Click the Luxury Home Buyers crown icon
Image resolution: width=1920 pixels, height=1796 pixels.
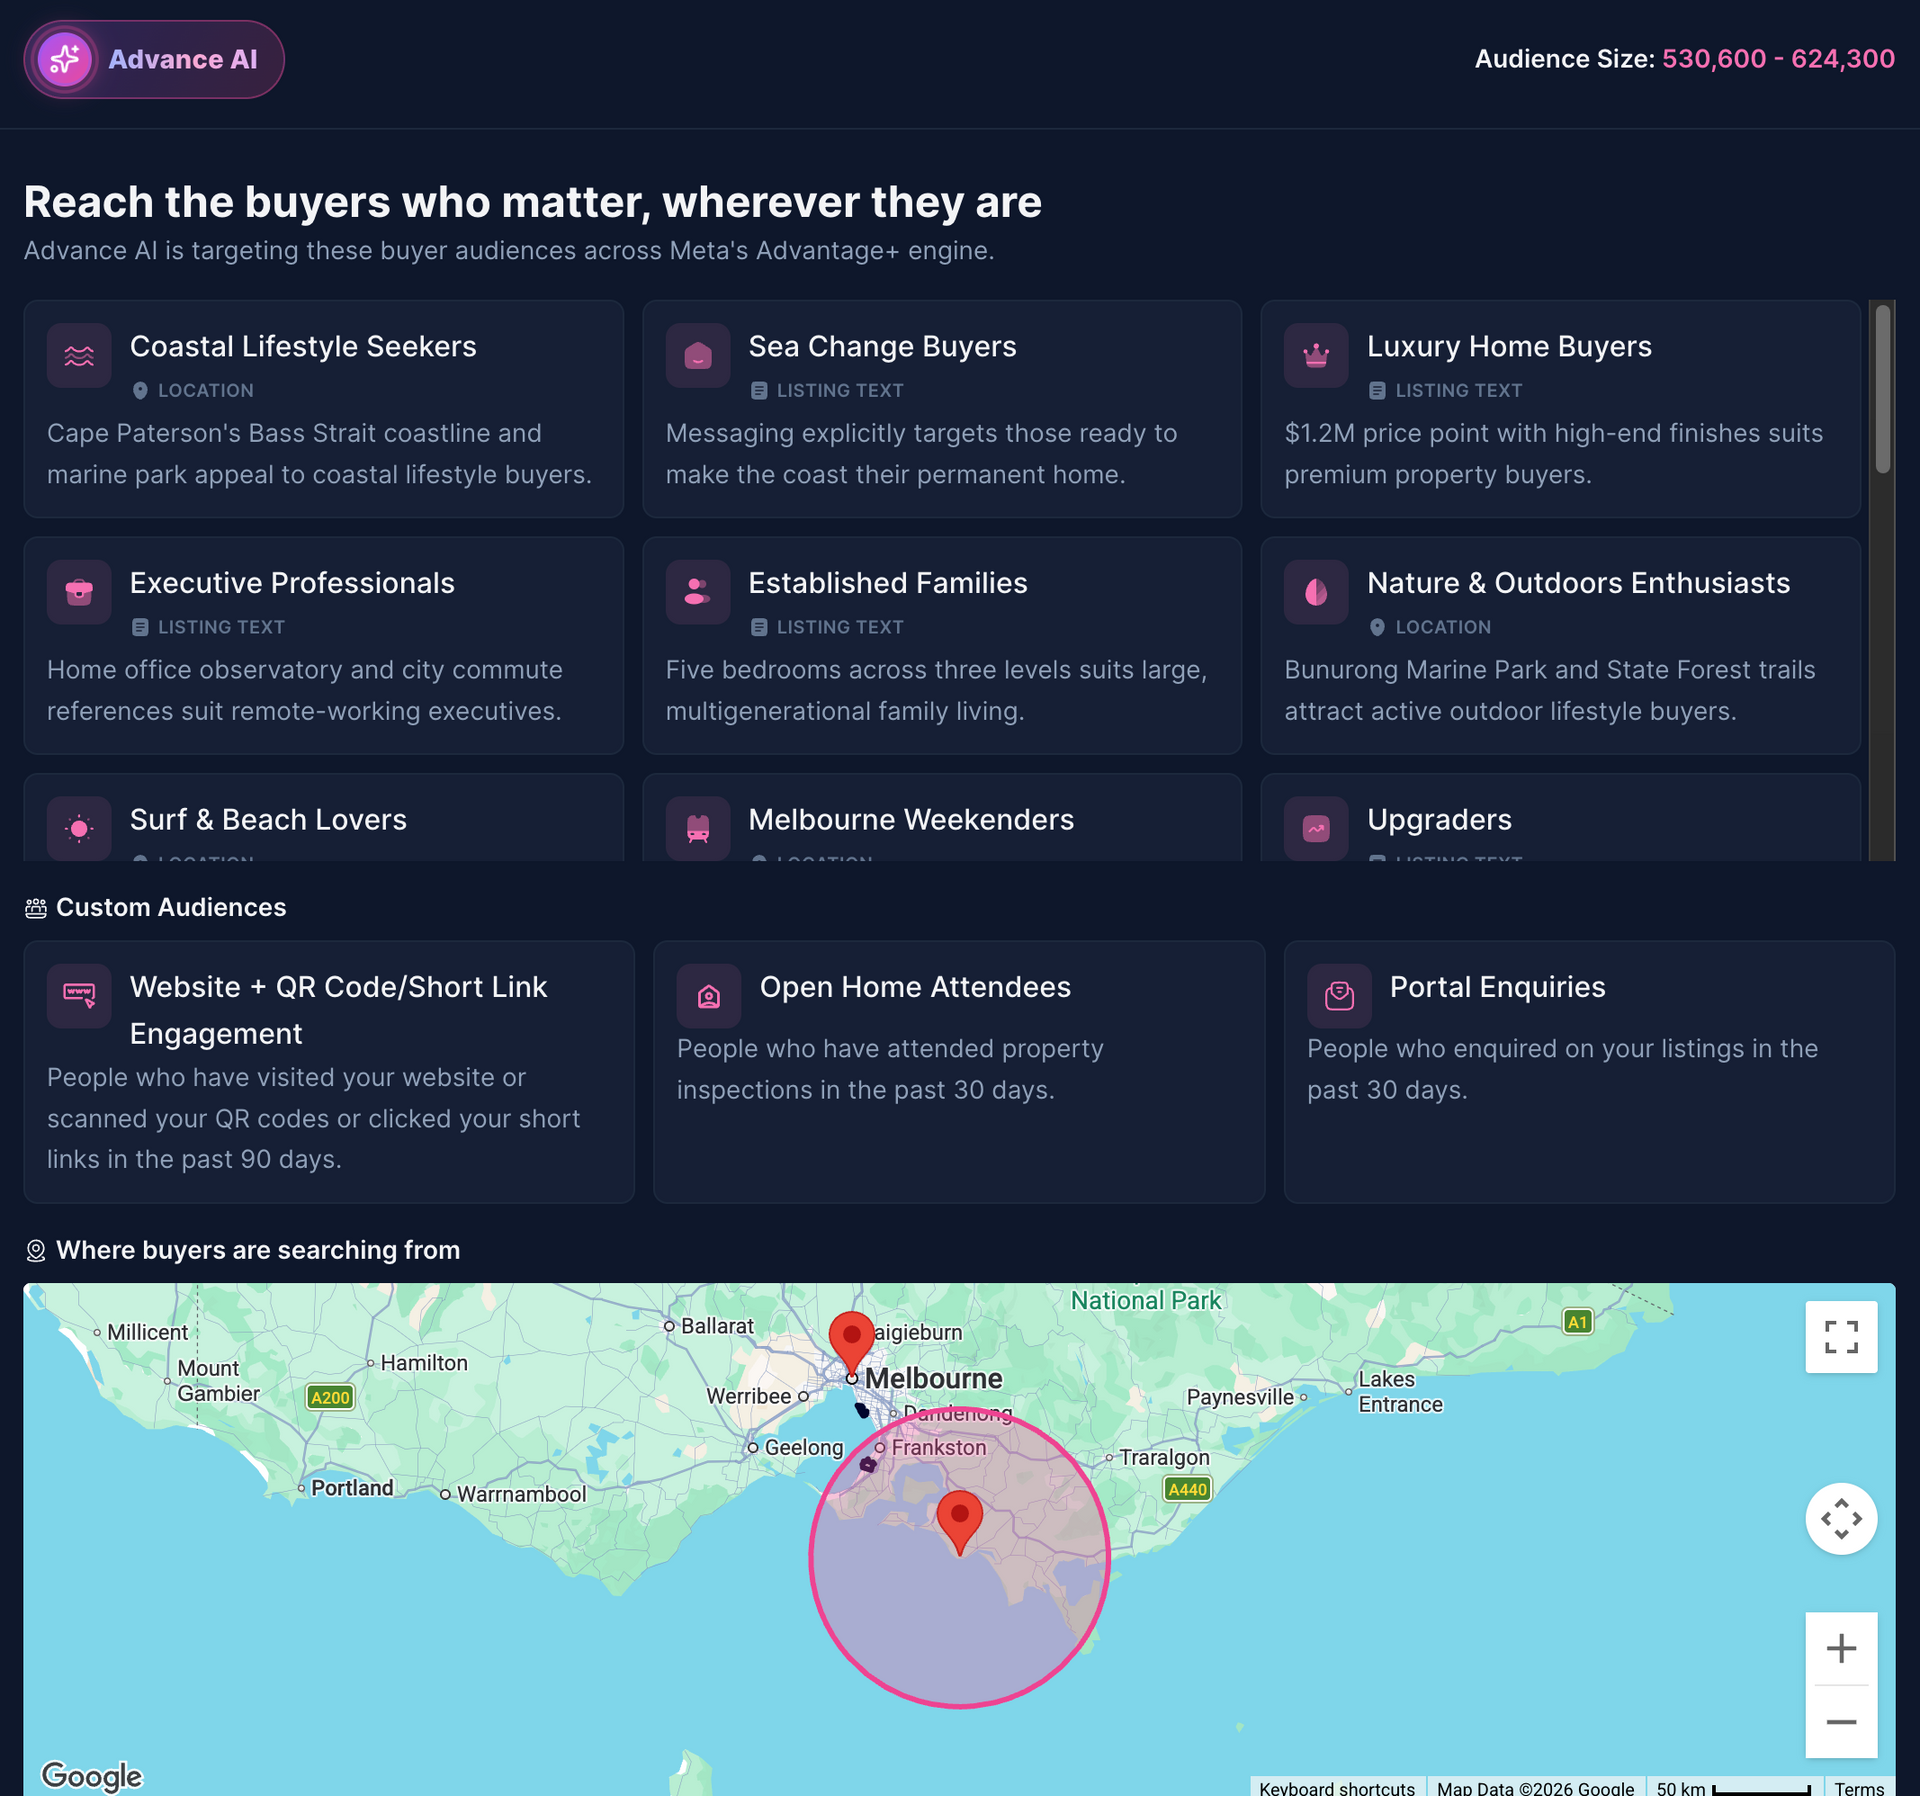1316,355
